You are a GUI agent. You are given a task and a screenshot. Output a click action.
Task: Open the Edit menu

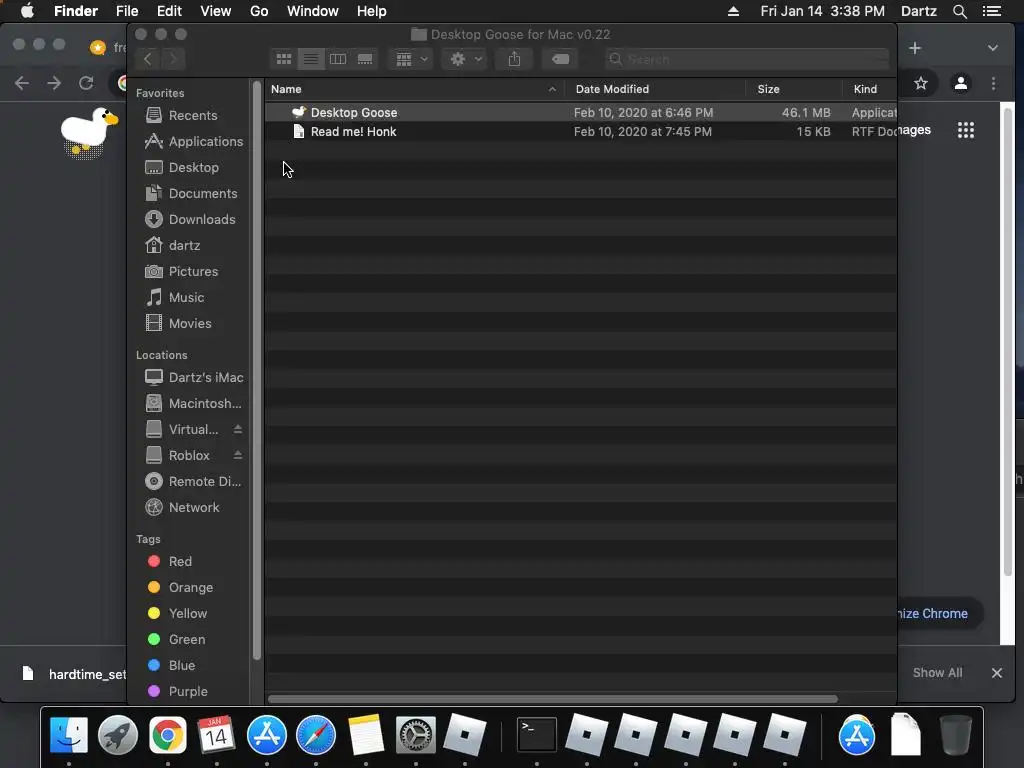pos(169,11)
